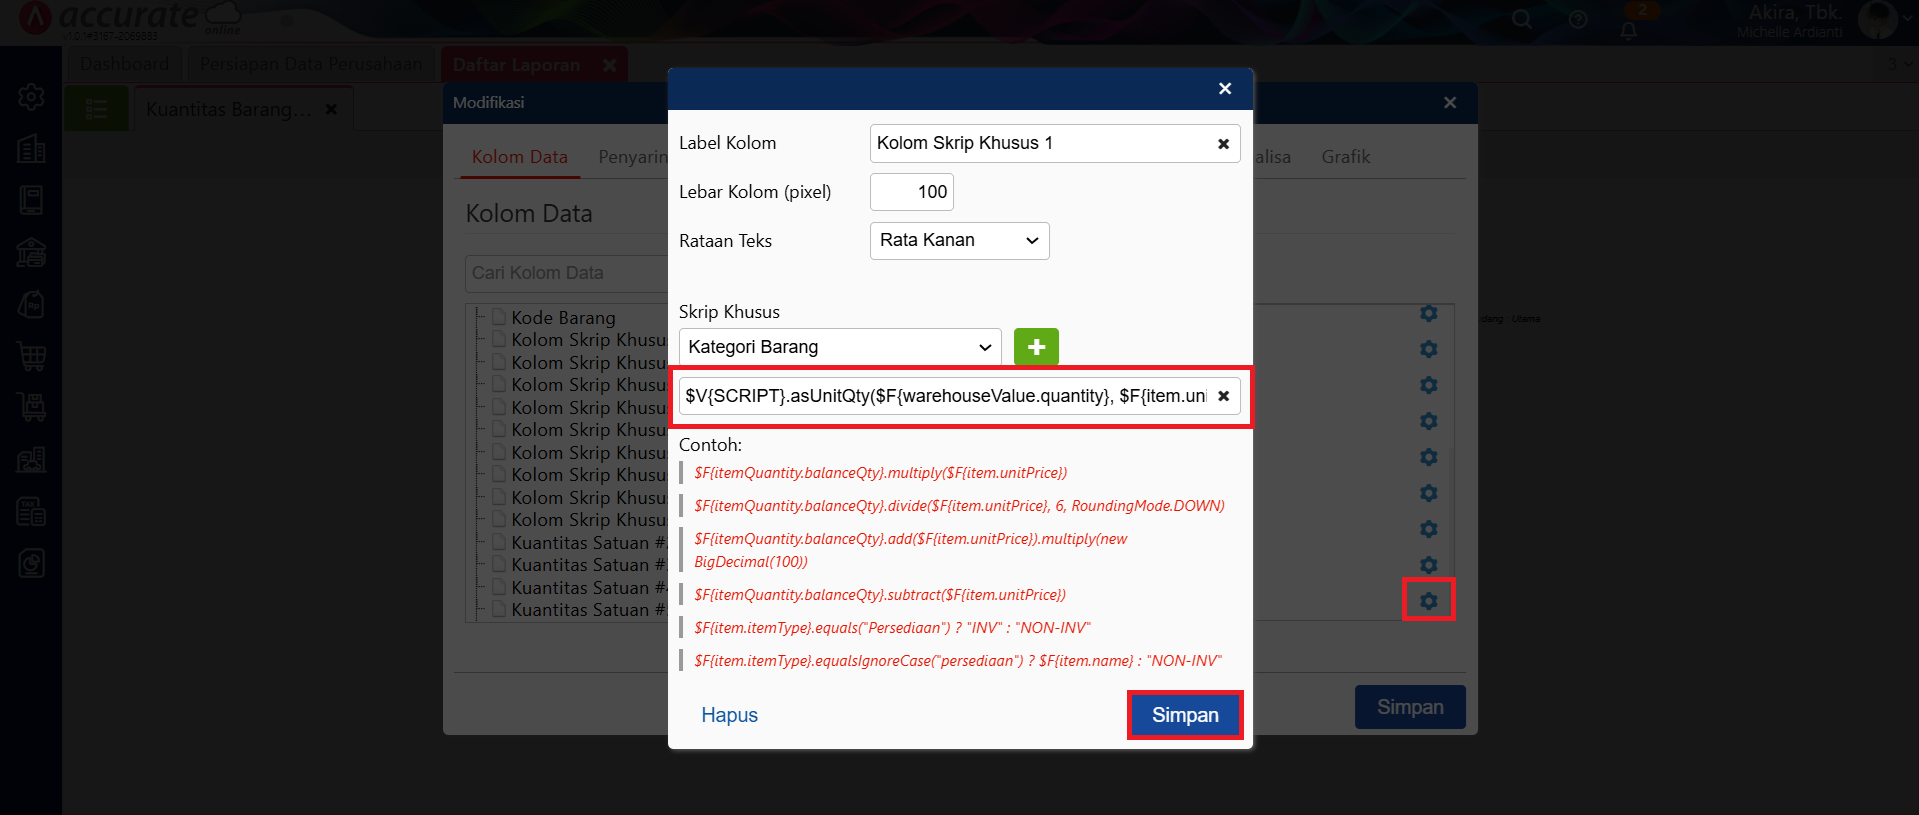Clear the custom script formula field
Viewport: 1919px width, 815px height.
[x=1223, y=396]
